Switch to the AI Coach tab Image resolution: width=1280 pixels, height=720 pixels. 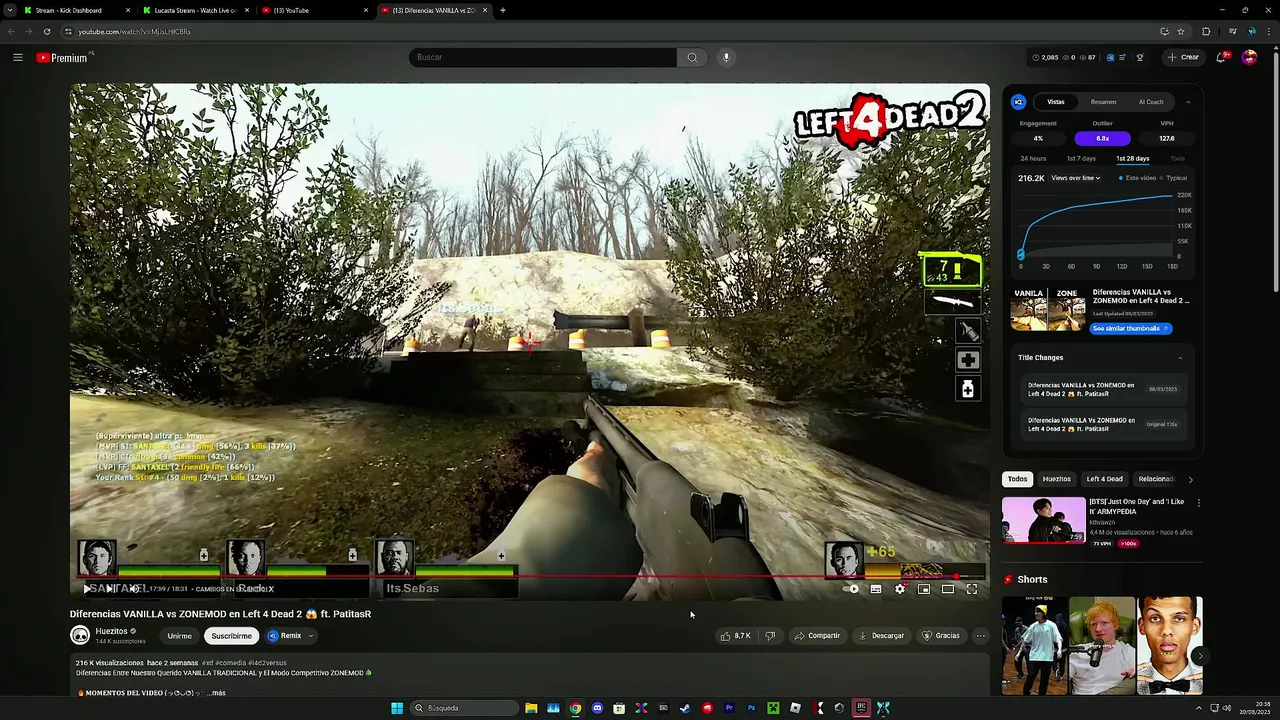[x=1151, y=102]
